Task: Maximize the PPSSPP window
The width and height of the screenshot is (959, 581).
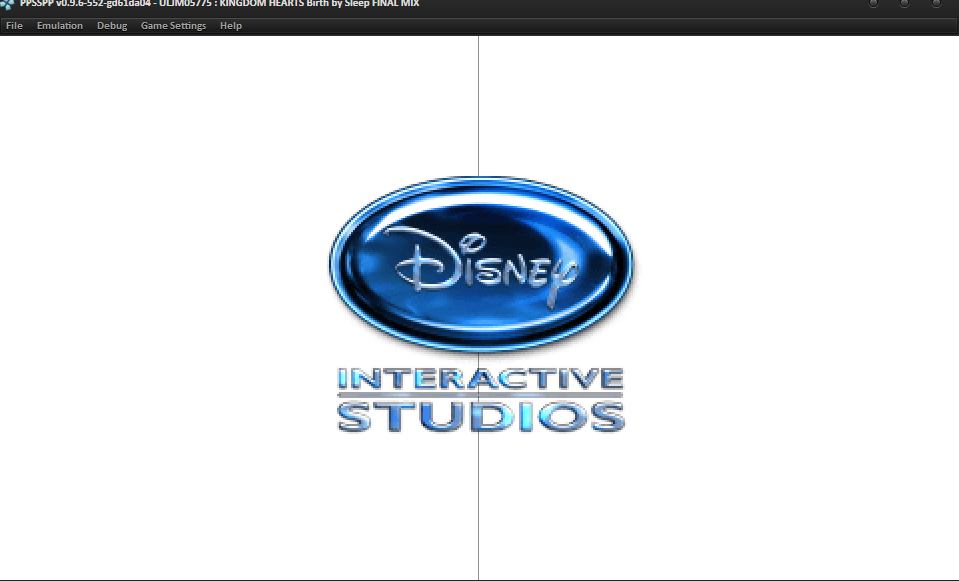Action: point(904,4)
